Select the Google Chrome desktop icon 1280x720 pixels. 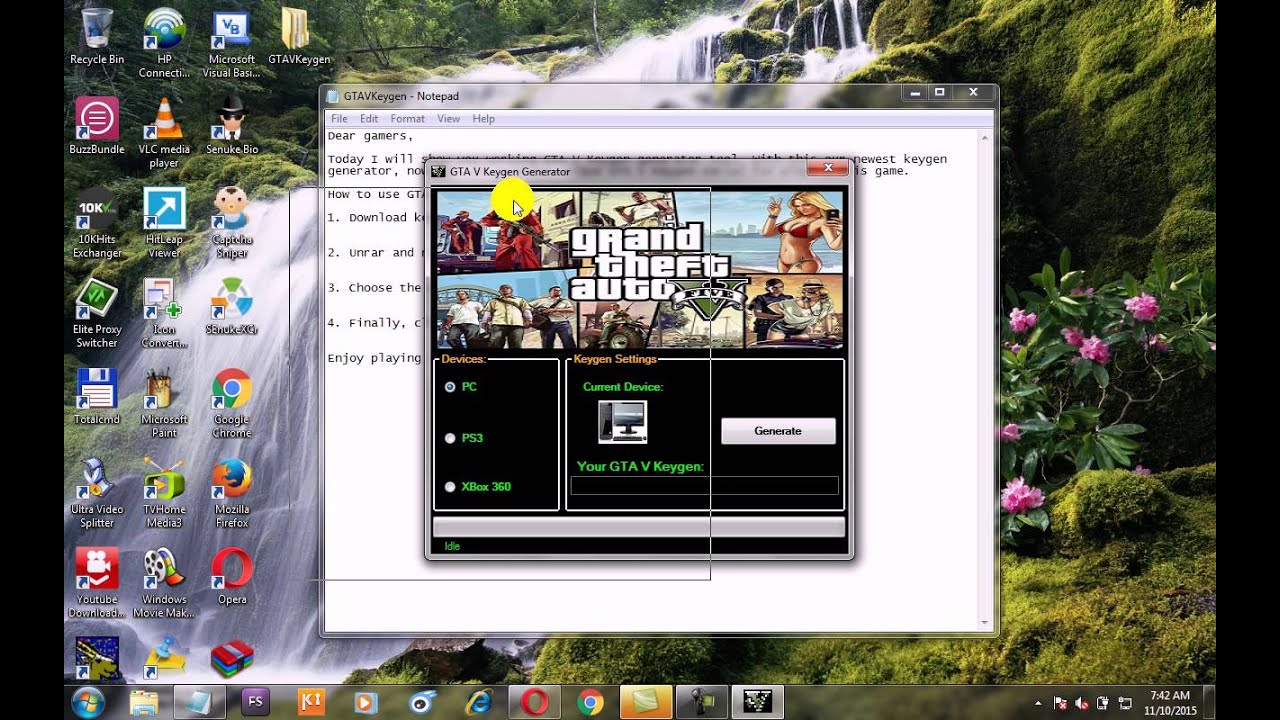232,403
